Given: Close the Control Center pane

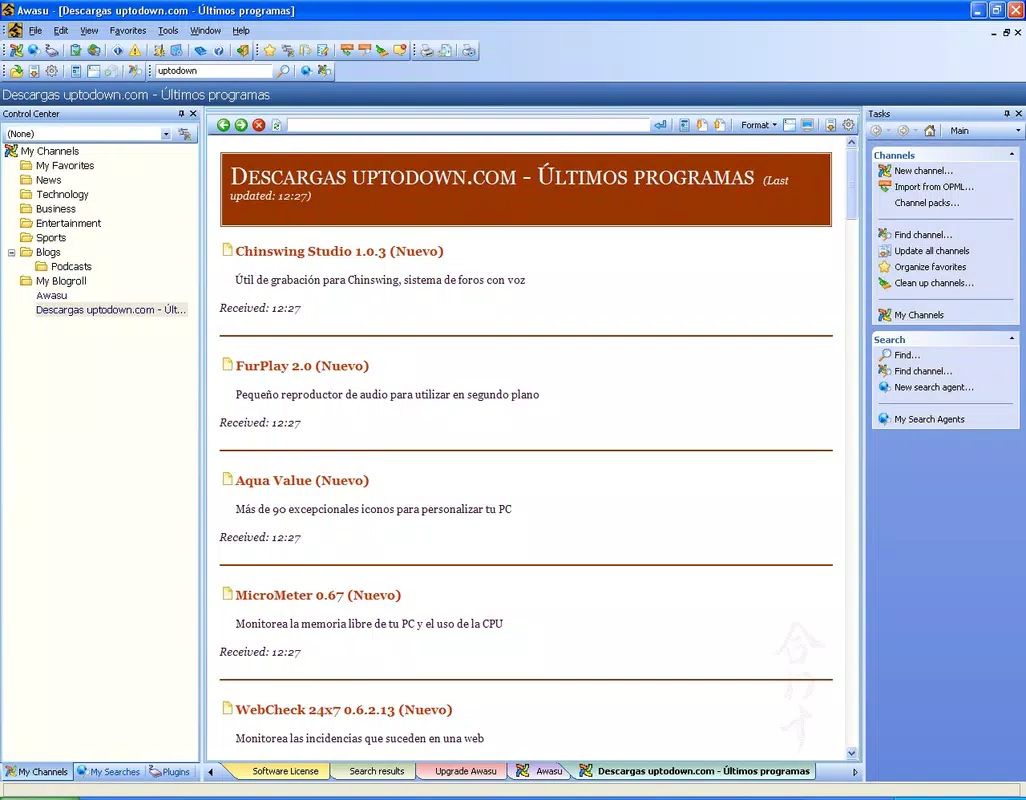Looking at the screenshot, I should [x=193, y=114].
